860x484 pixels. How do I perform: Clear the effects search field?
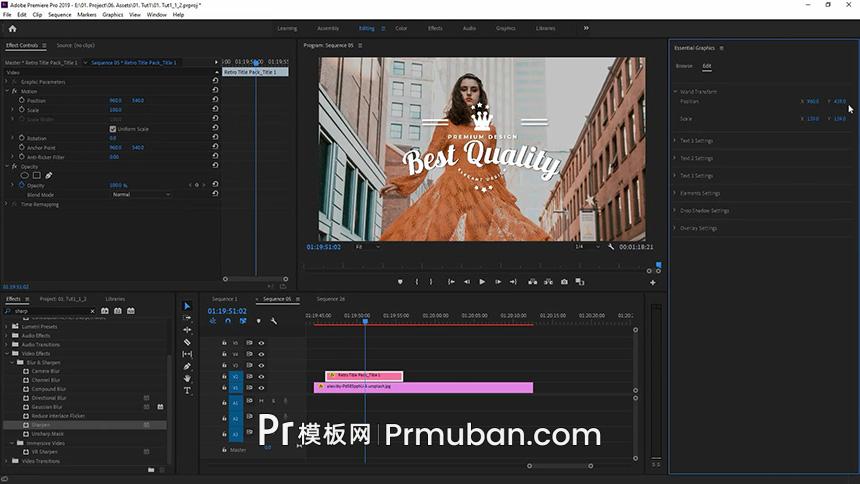pyautogui.click(x=92, y=311)
